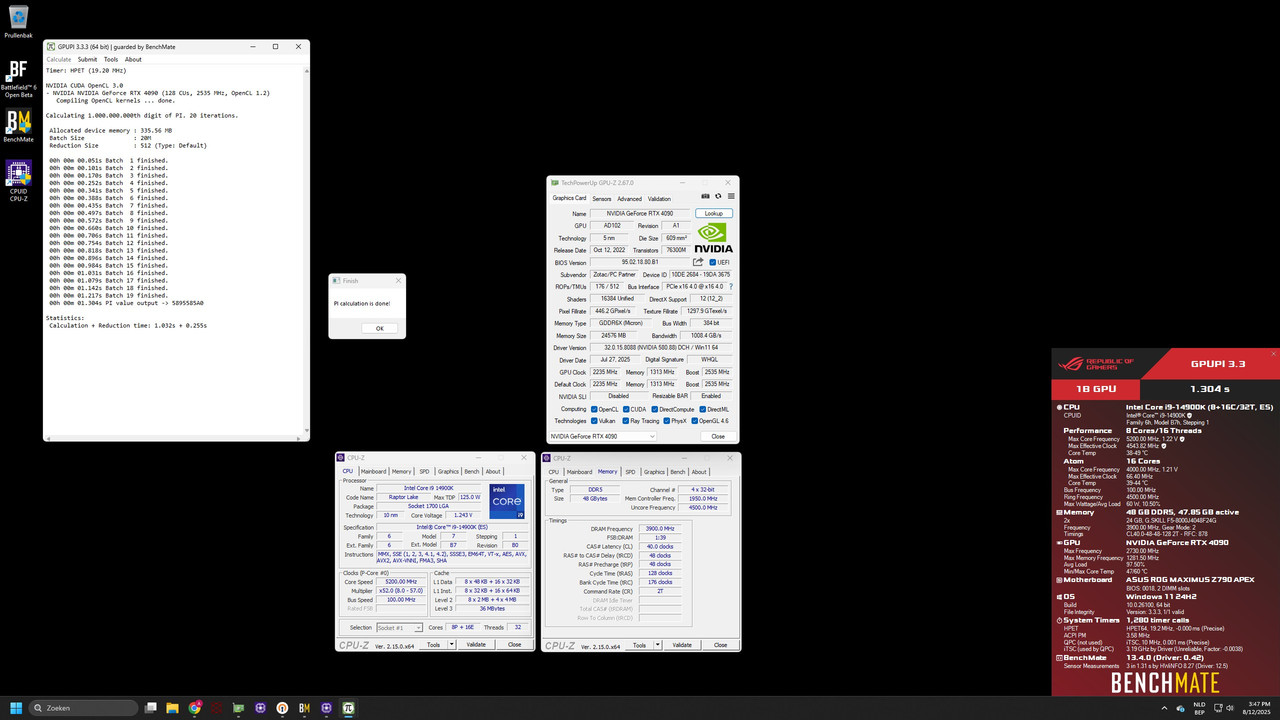Click the Zoeken taskbar search box
This screenshot has height=720, width=1280.
coord(82,707)
